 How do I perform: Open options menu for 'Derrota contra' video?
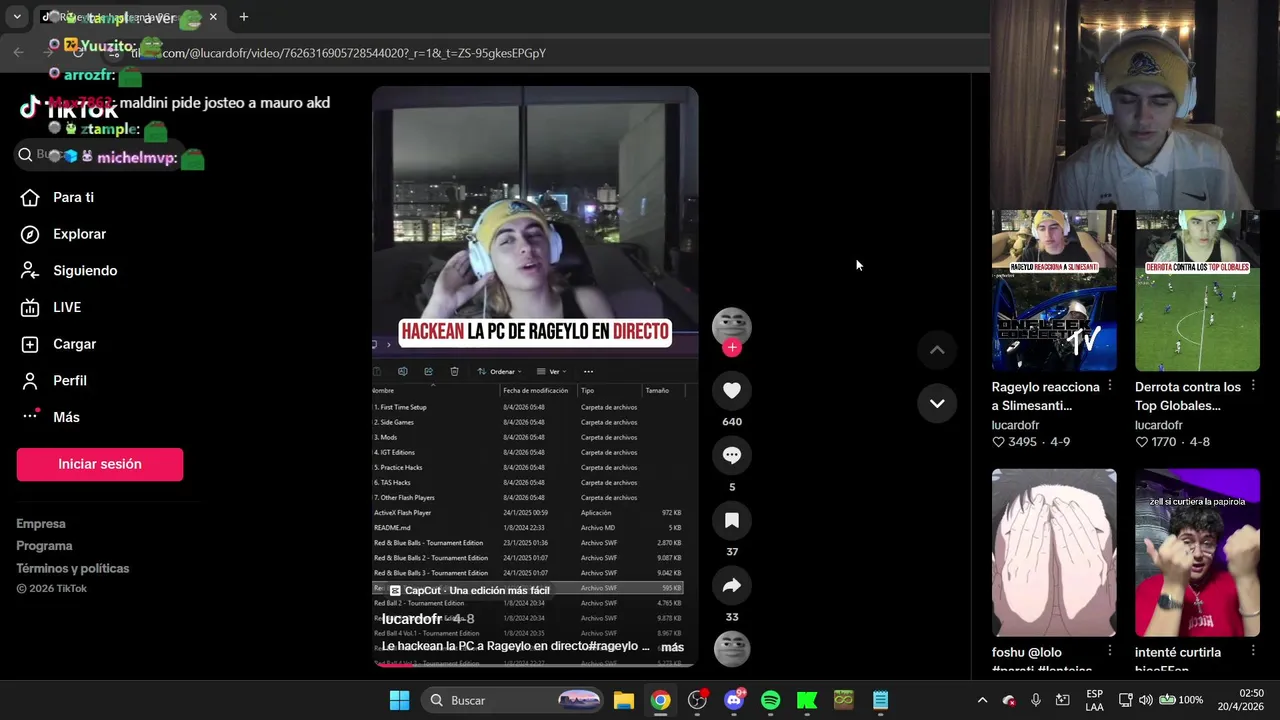pos(1253,387)
